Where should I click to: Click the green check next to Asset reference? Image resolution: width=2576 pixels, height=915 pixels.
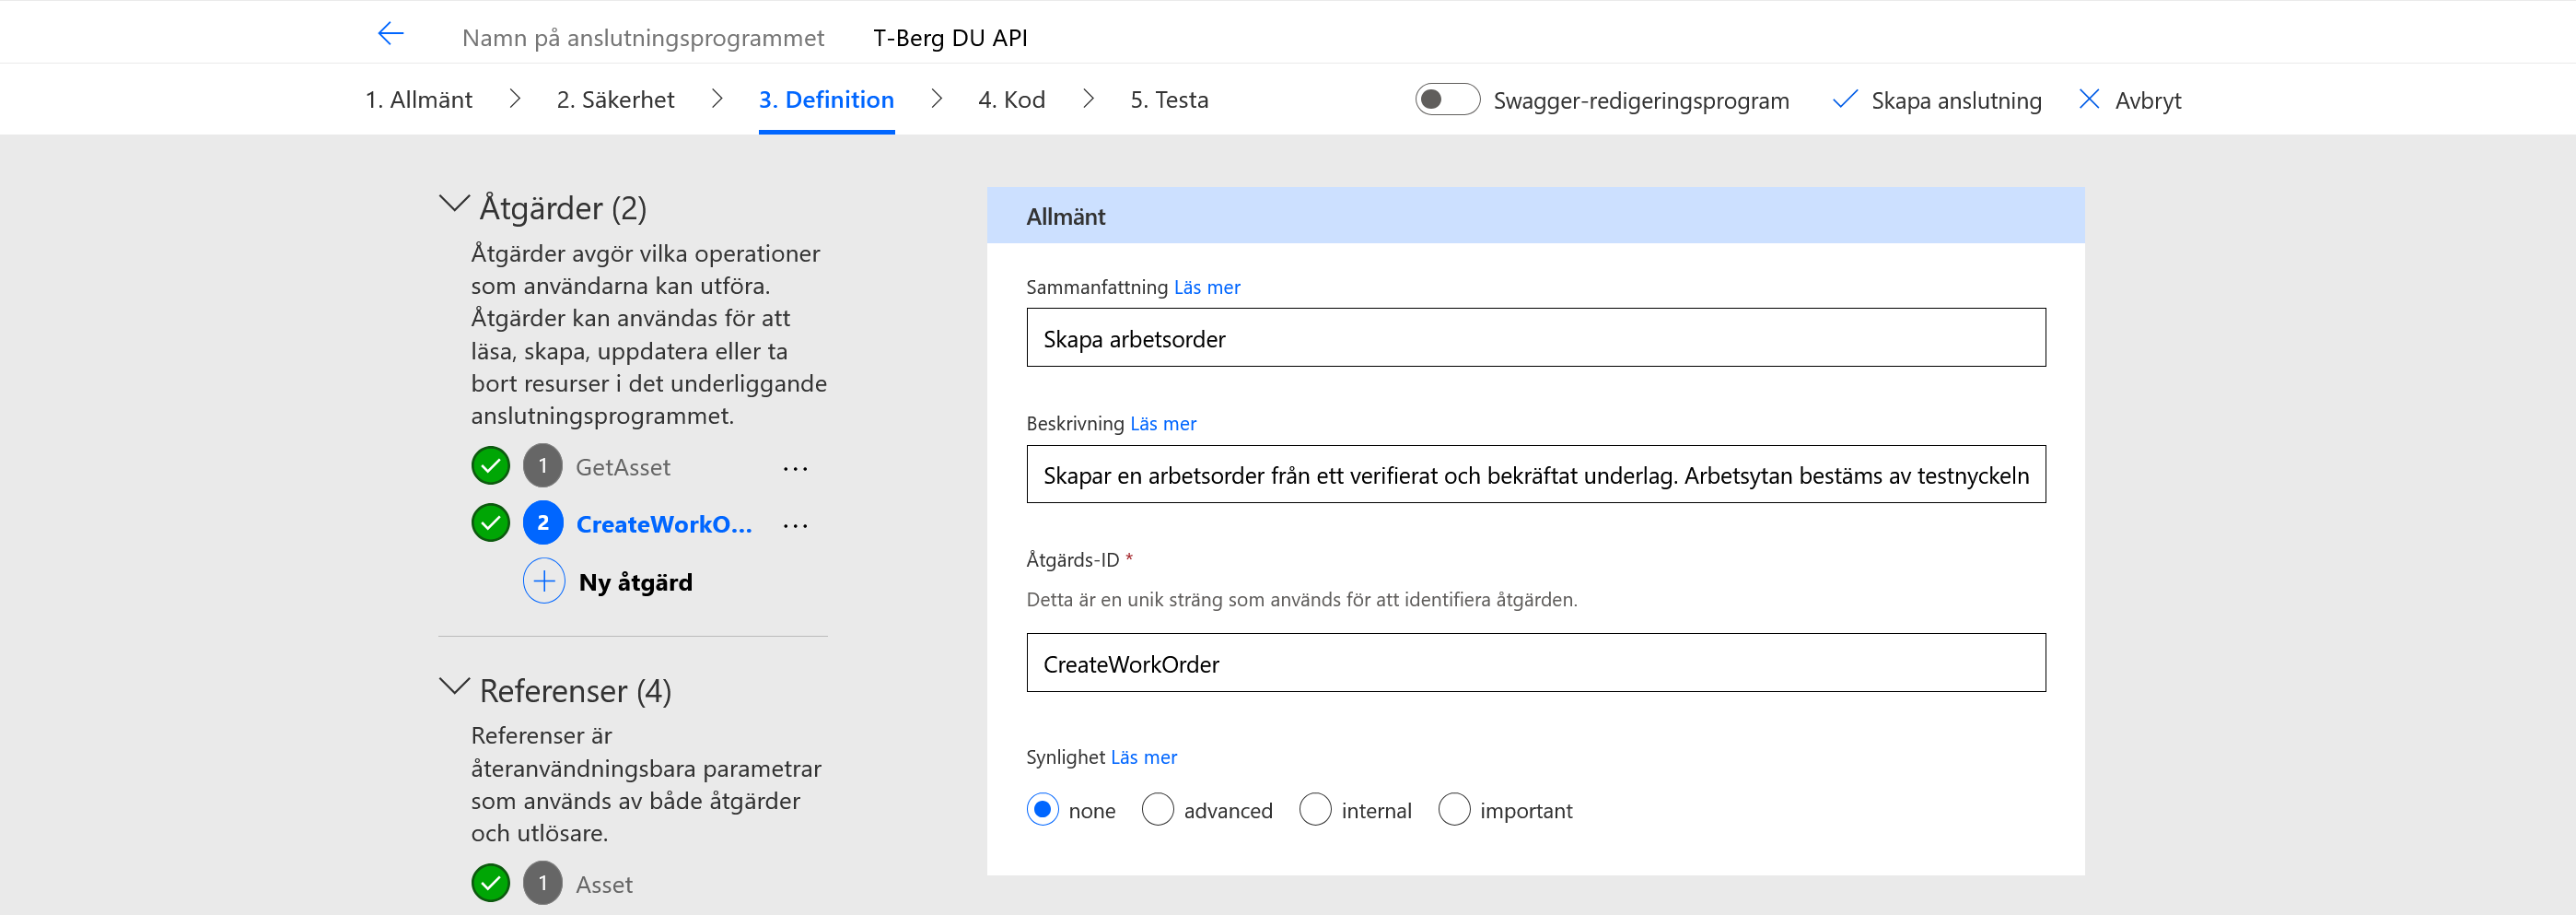(490, 883)
